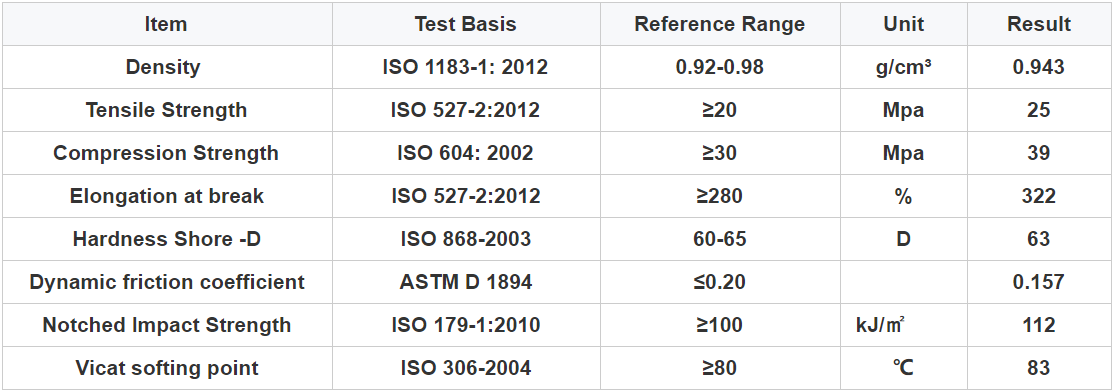Select the Hardness Shore -D cell
The image size is (1114, 392).
coord(166,239)
